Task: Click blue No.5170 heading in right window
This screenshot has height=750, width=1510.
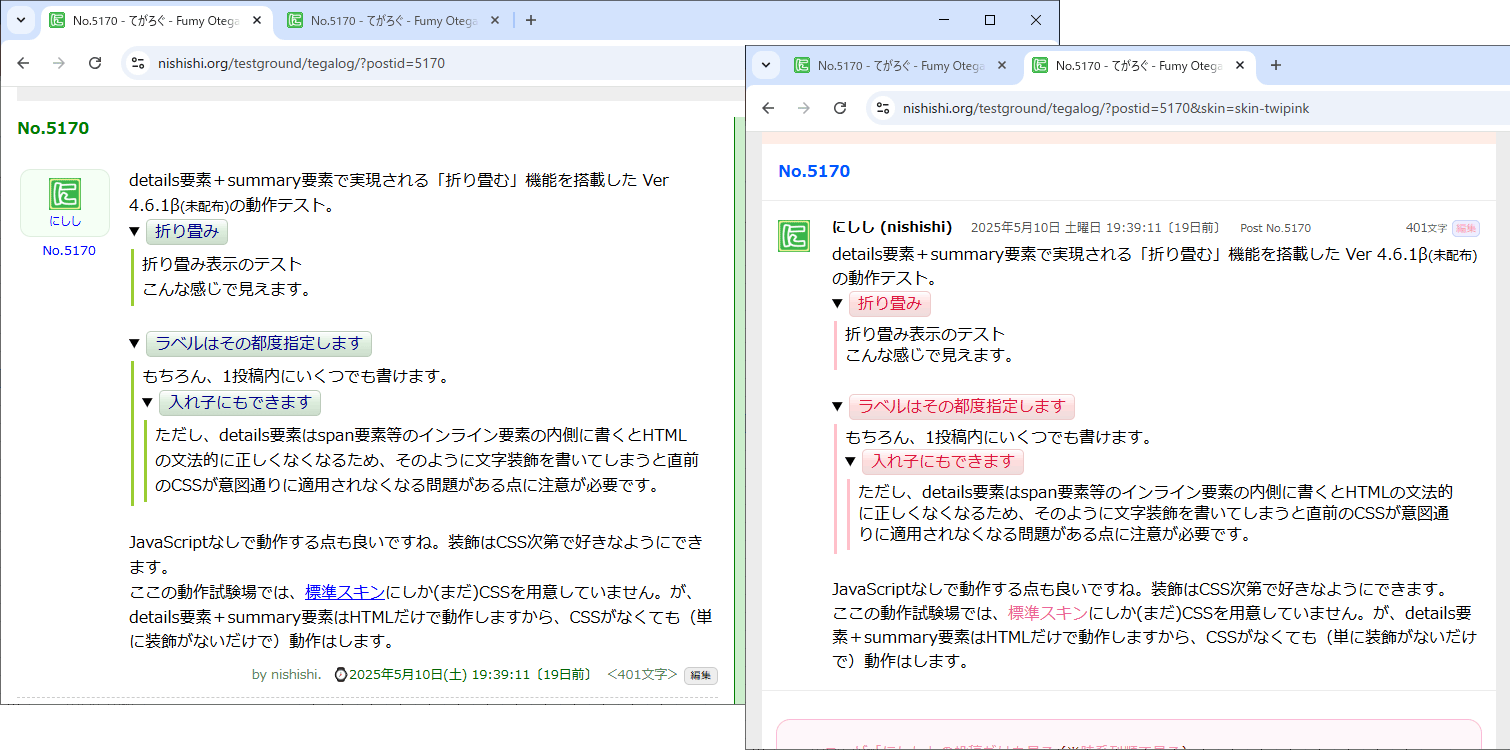Action: pos(814,171)
